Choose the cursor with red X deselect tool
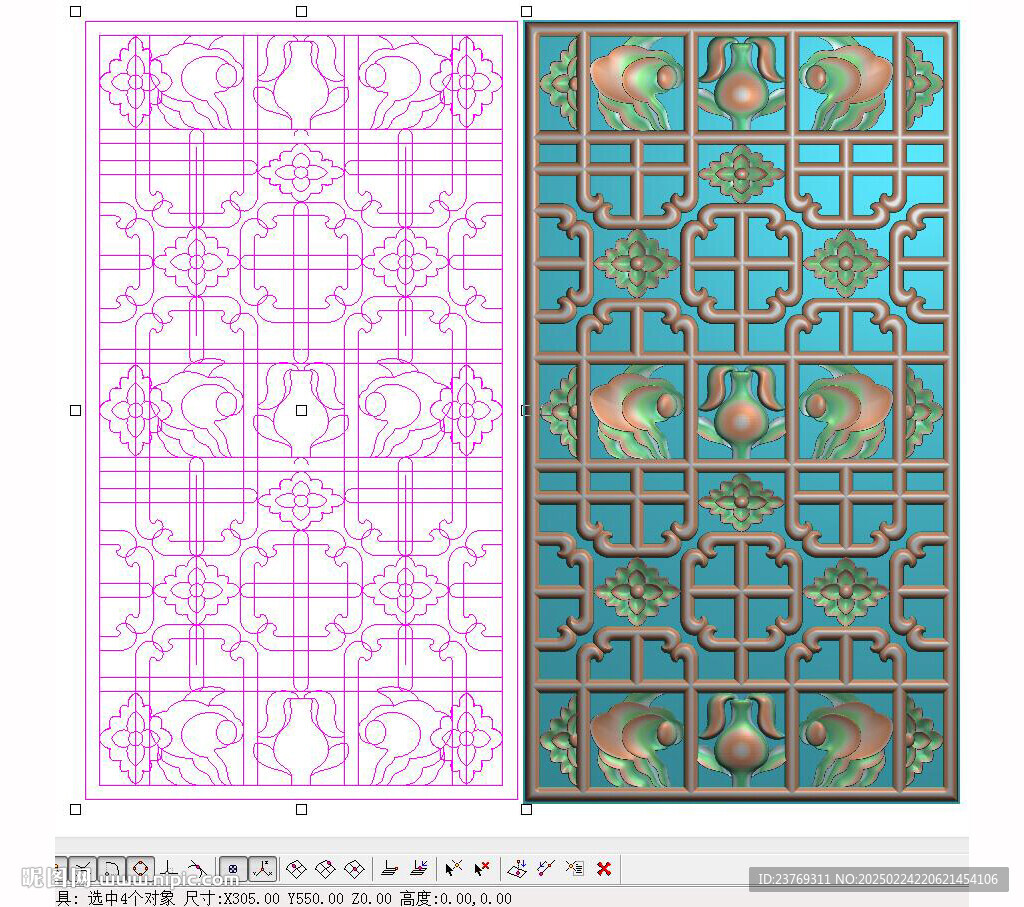The image size is (1024, 907). [x=482, y=869]
